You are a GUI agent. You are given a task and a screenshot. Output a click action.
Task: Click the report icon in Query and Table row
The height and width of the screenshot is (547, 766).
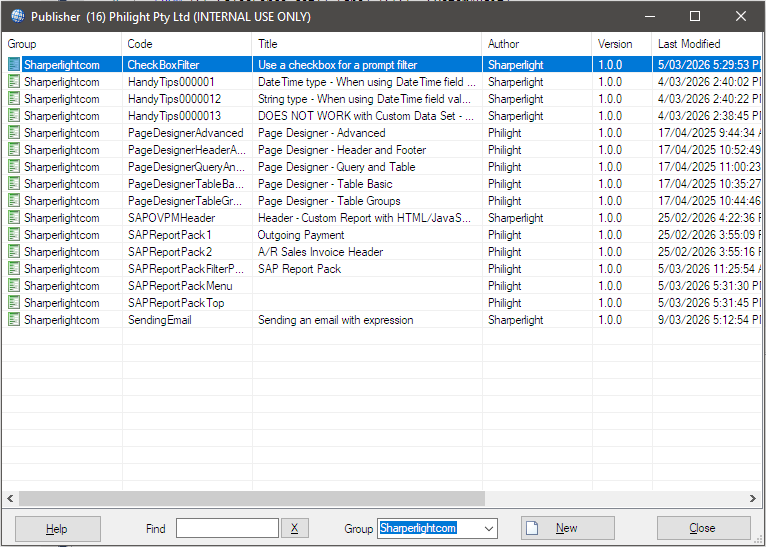(x=14, y=167)
